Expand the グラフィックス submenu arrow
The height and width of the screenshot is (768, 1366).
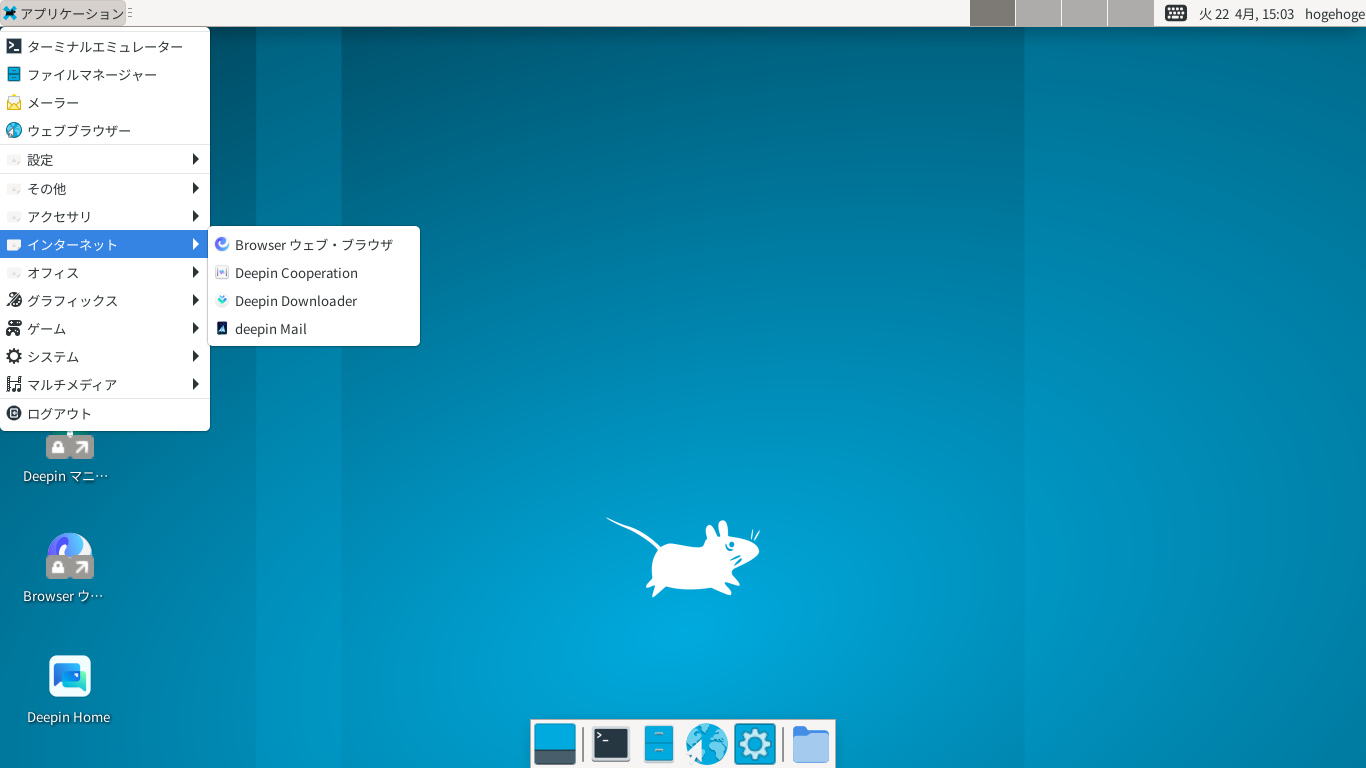[x=196, y=300]
